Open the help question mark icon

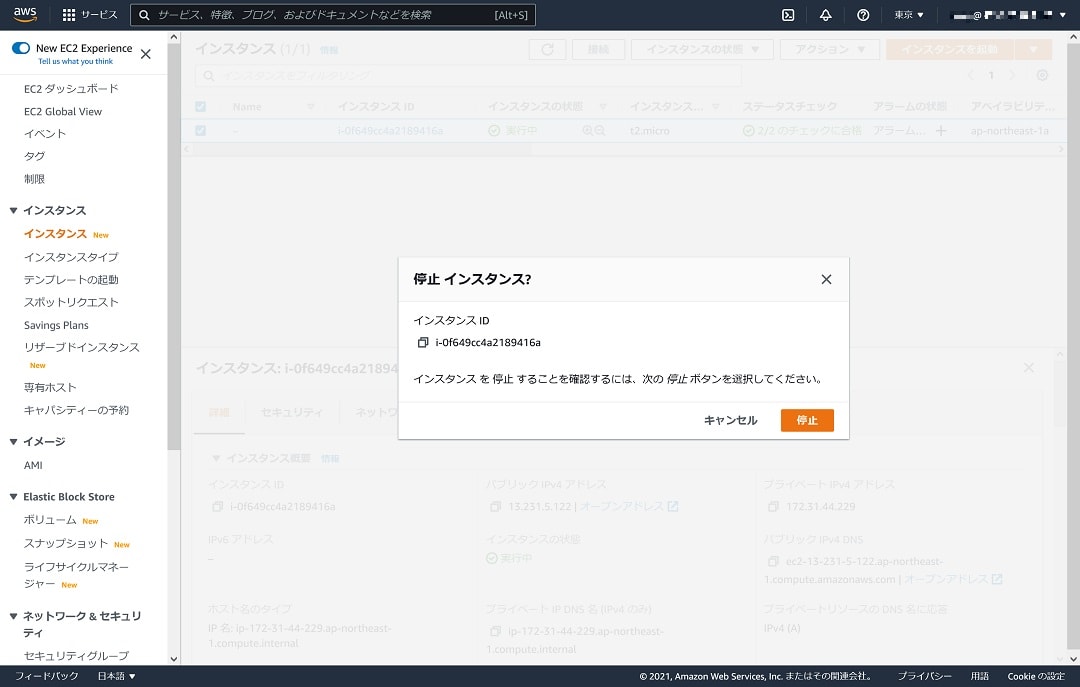coord(862,14)
